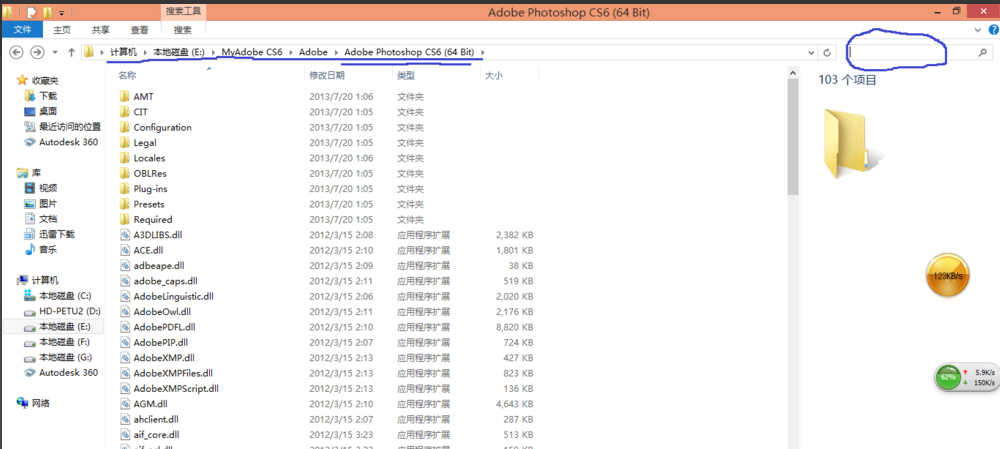Switch to the 查看 ribbon tab
Image resolution: width=1000 pixels, height=449 pixels.
pyautogui.click(x=140, y=30)
